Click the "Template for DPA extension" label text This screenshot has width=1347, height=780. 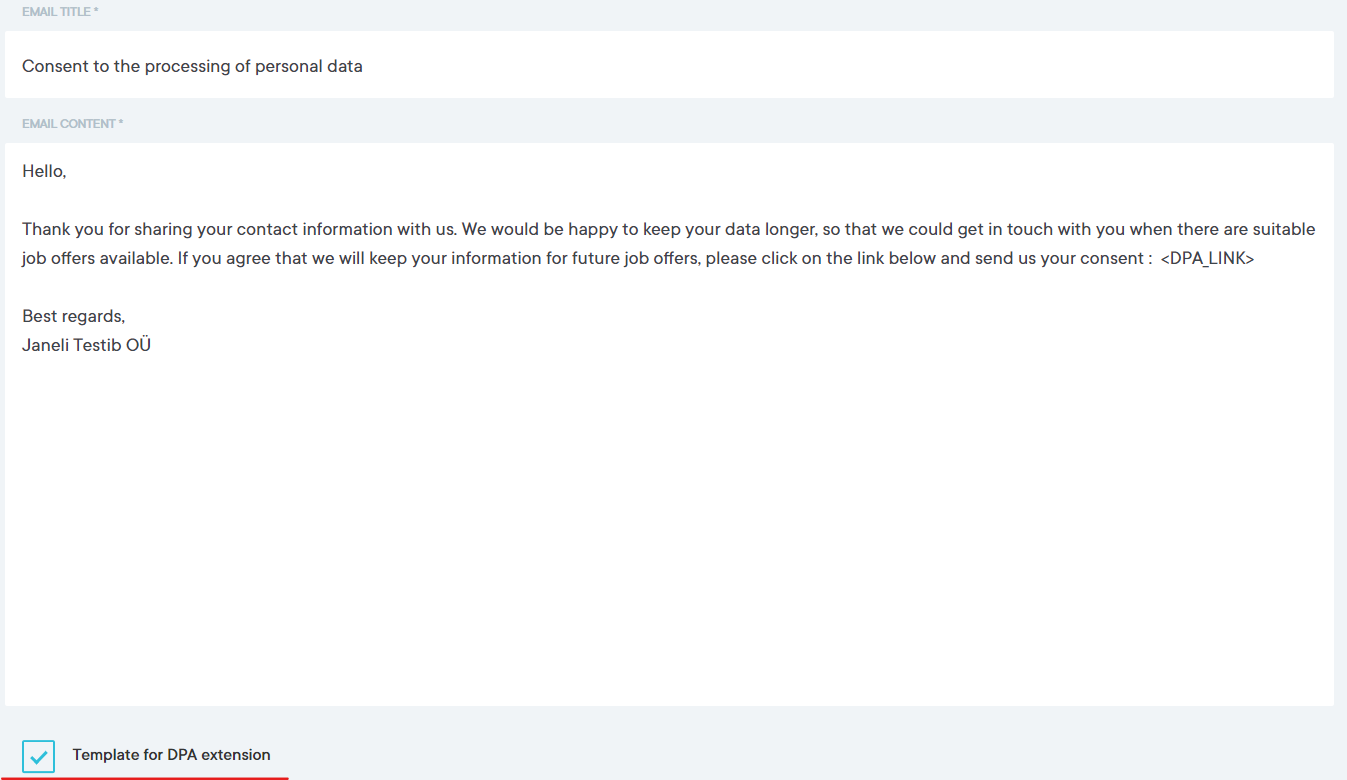[171, 755]
